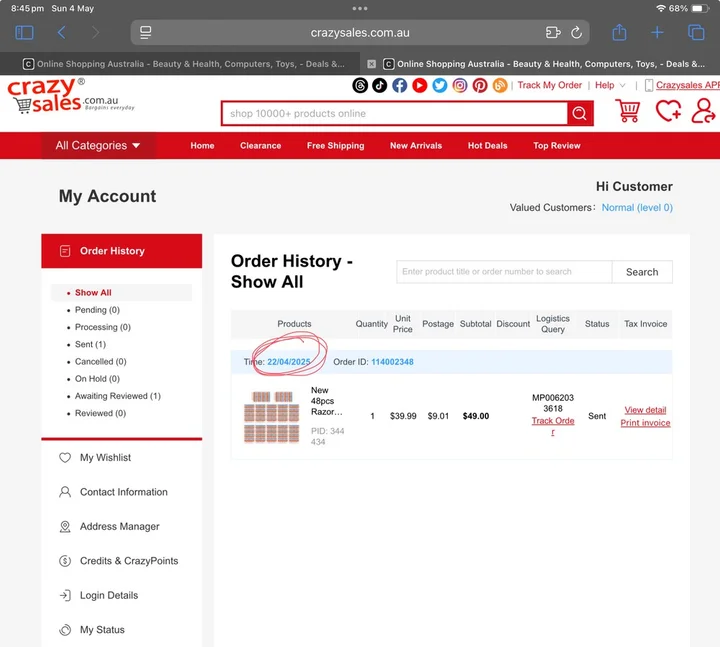Expand the Help dropdown menu
This screenshot has height=647, width=720.
[x=610, y=86]
